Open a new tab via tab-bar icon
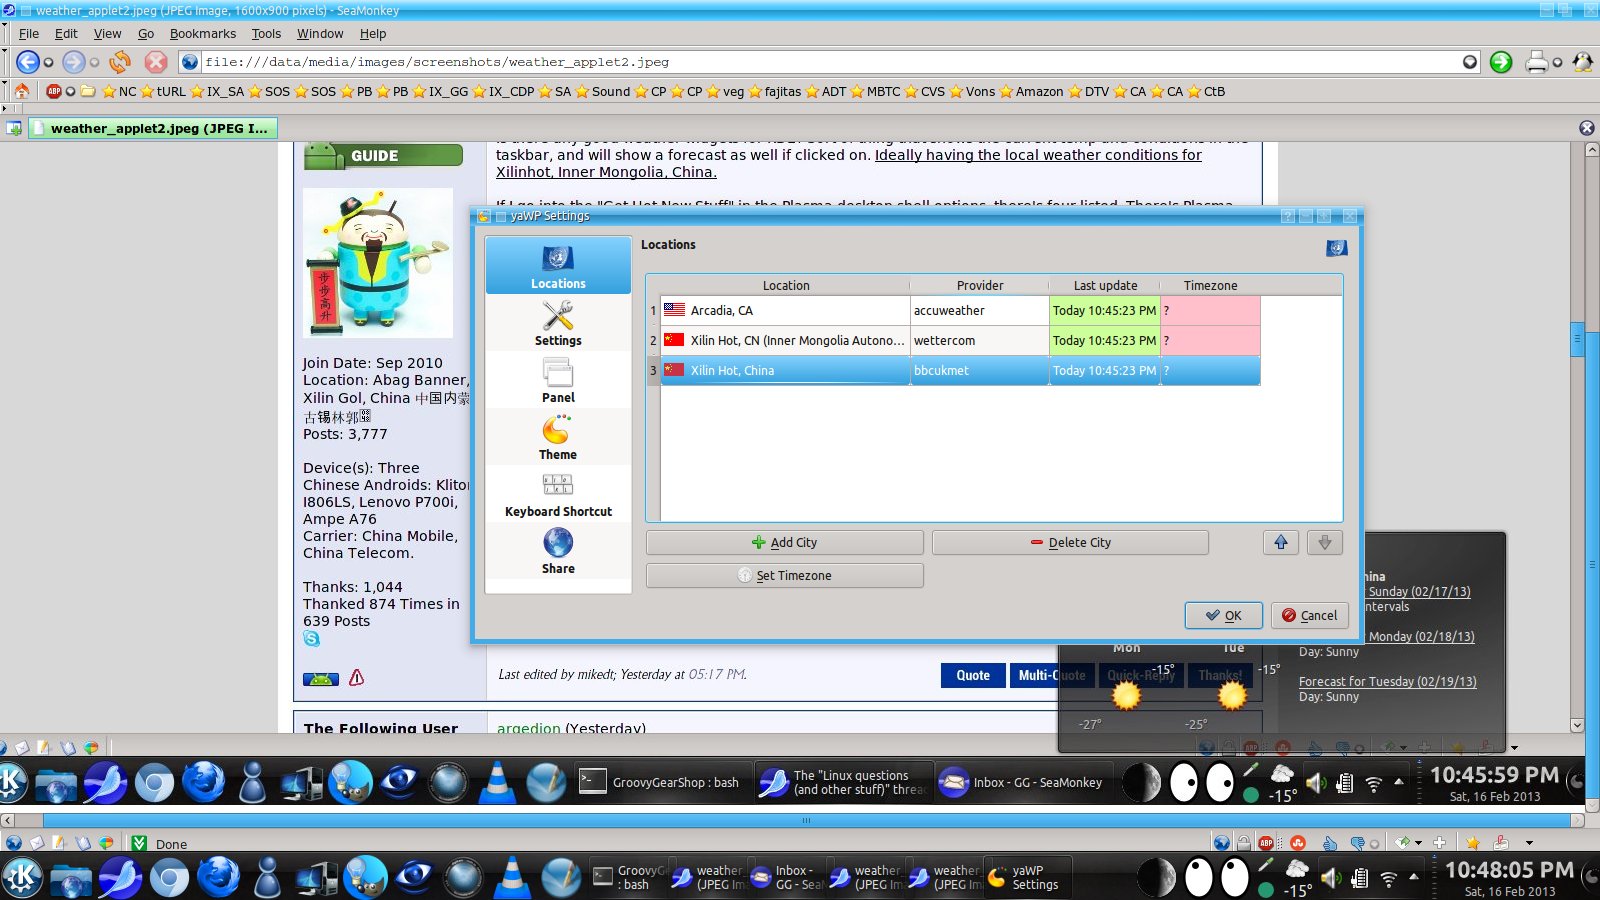This screenshot has width=1600, height=900. (14, 128)
